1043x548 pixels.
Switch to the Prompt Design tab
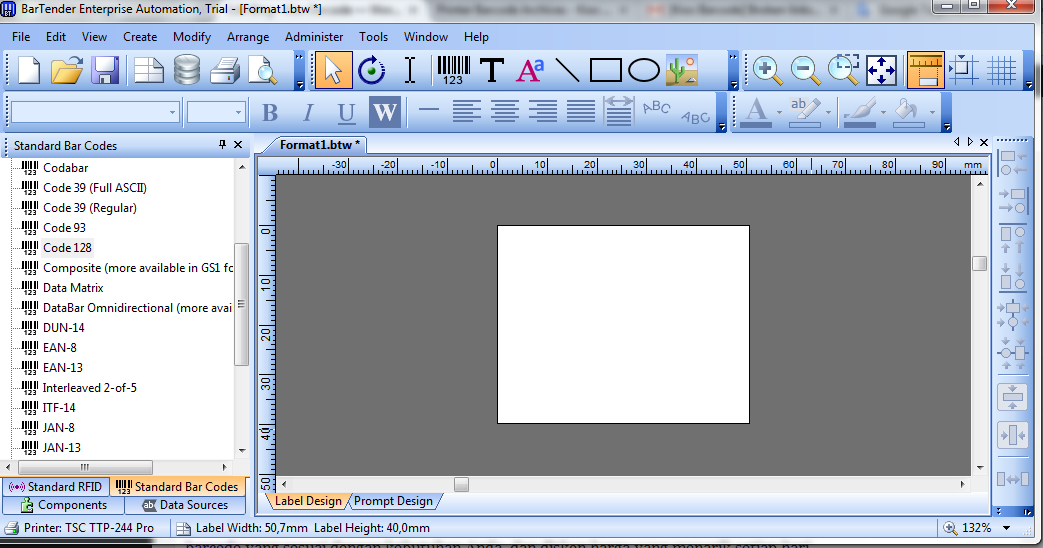tap(393, 501)
